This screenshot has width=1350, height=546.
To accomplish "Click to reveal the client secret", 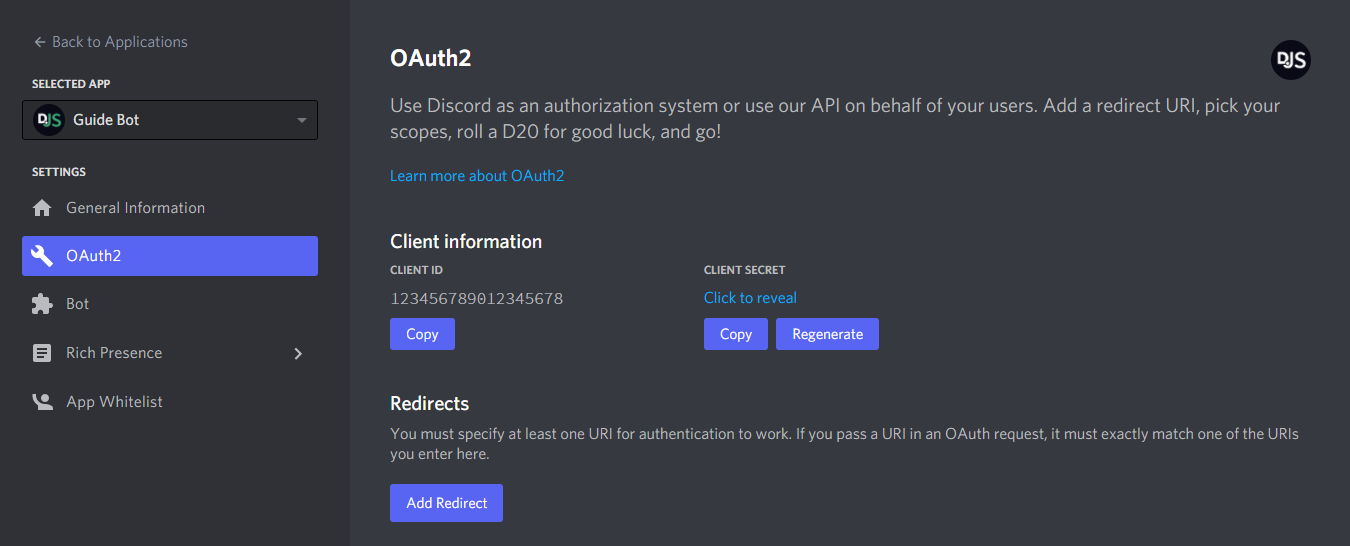I will 750,298.
